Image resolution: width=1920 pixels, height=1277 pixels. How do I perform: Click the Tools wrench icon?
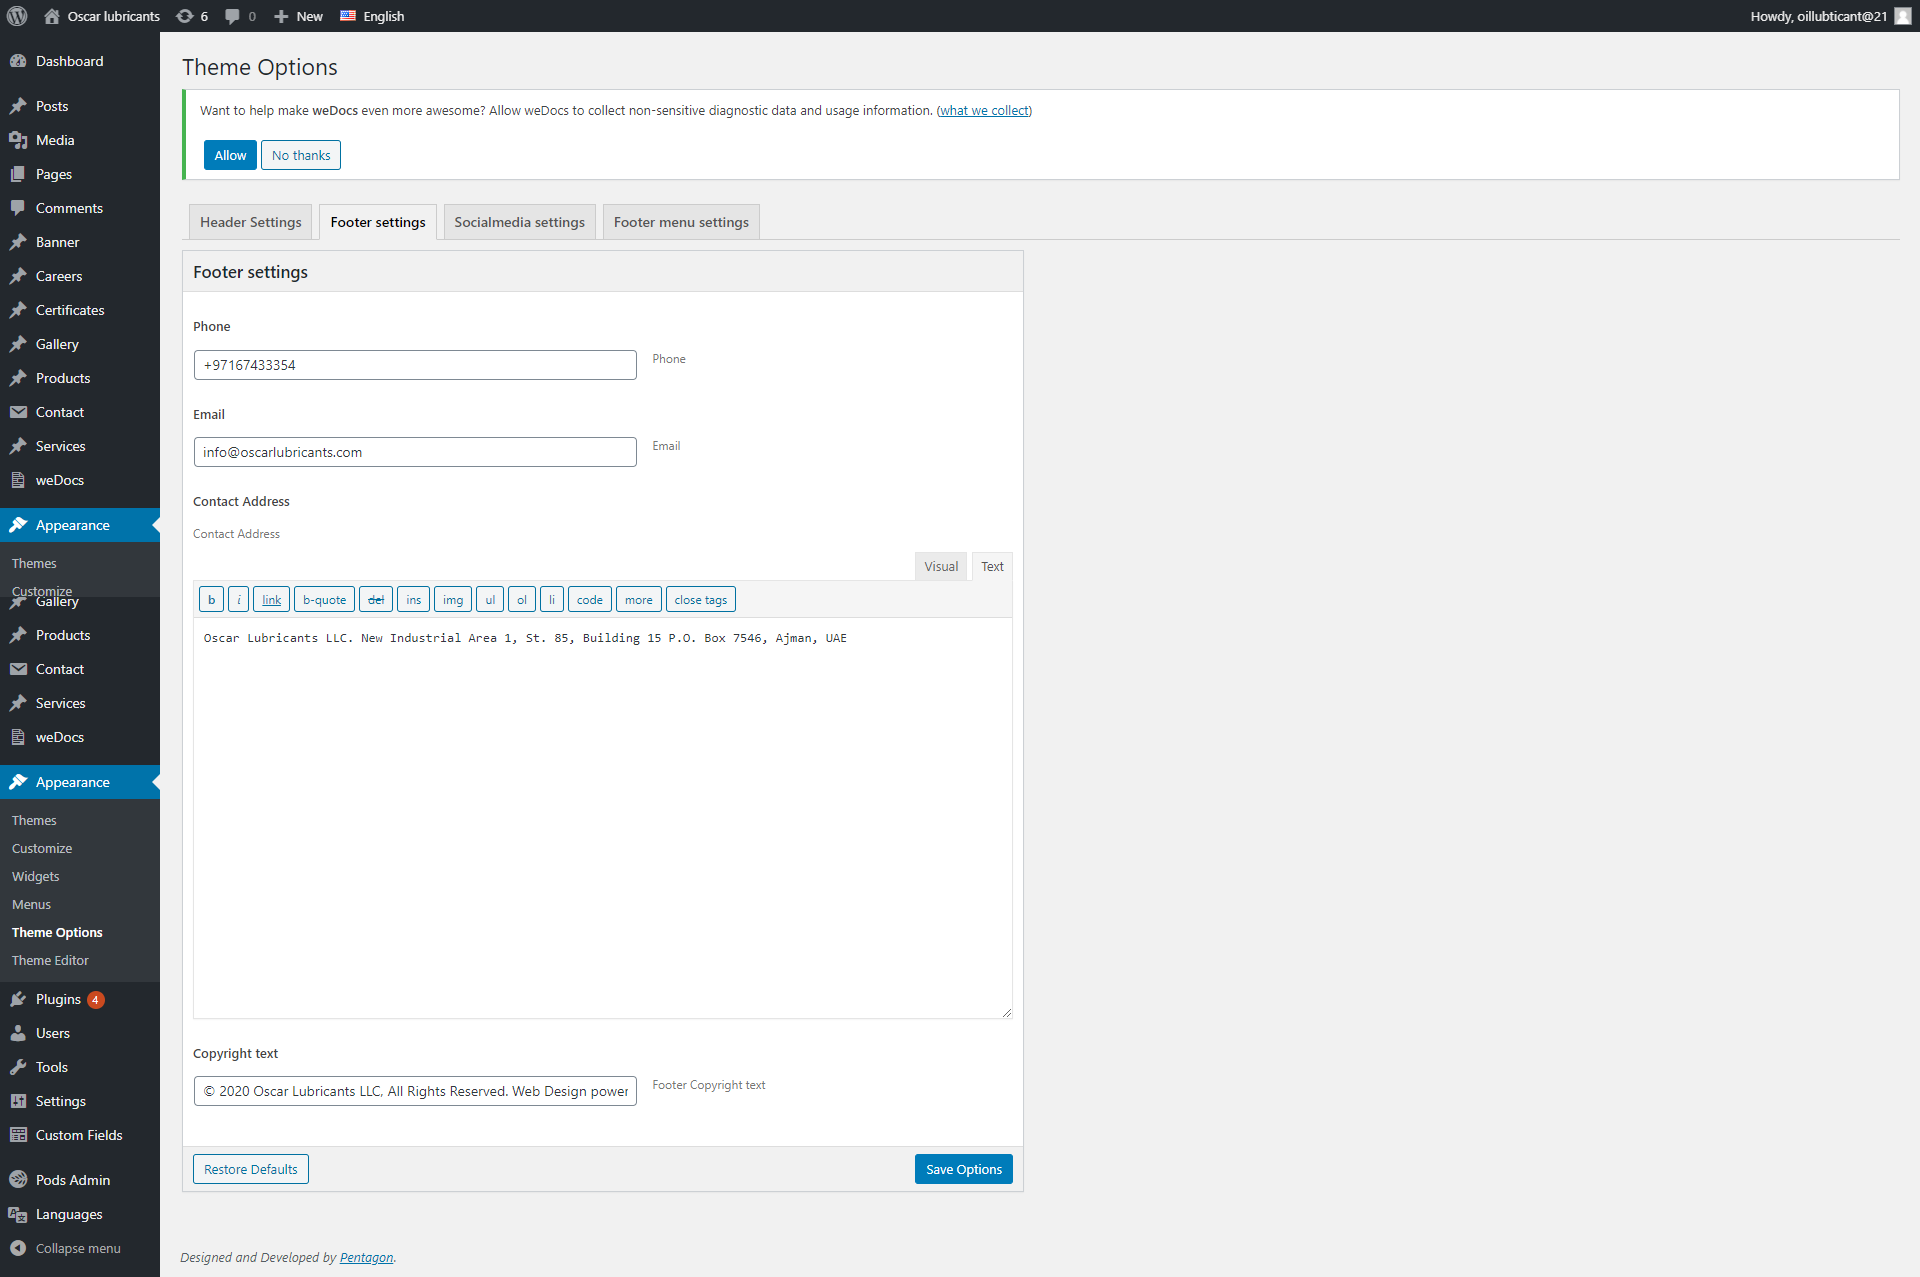point(18,1067)
